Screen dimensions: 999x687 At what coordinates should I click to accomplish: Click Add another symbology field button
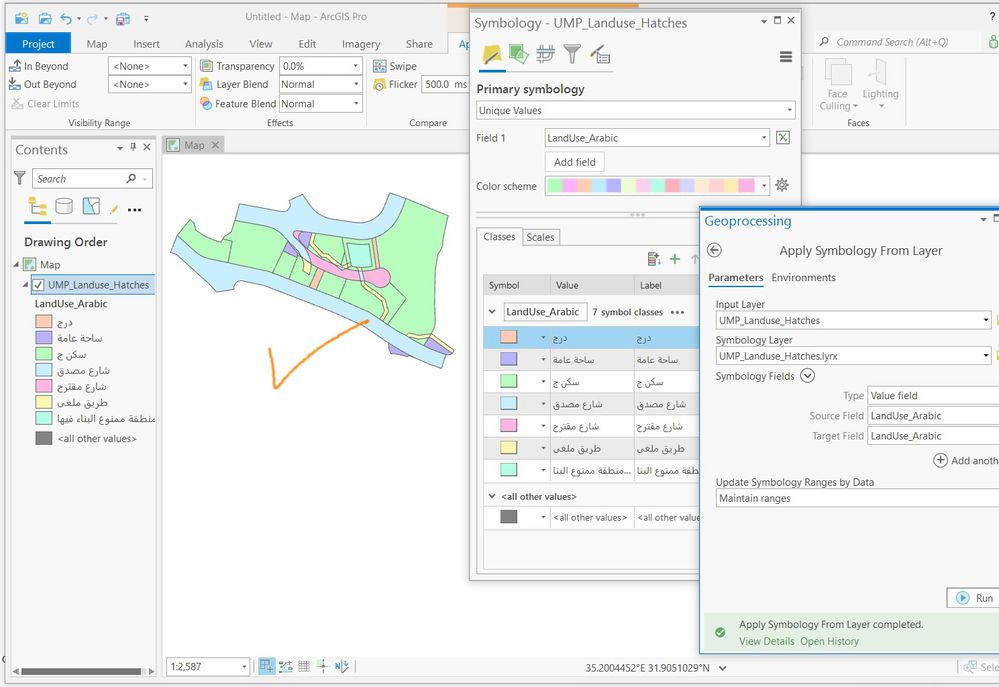point(965,460)
